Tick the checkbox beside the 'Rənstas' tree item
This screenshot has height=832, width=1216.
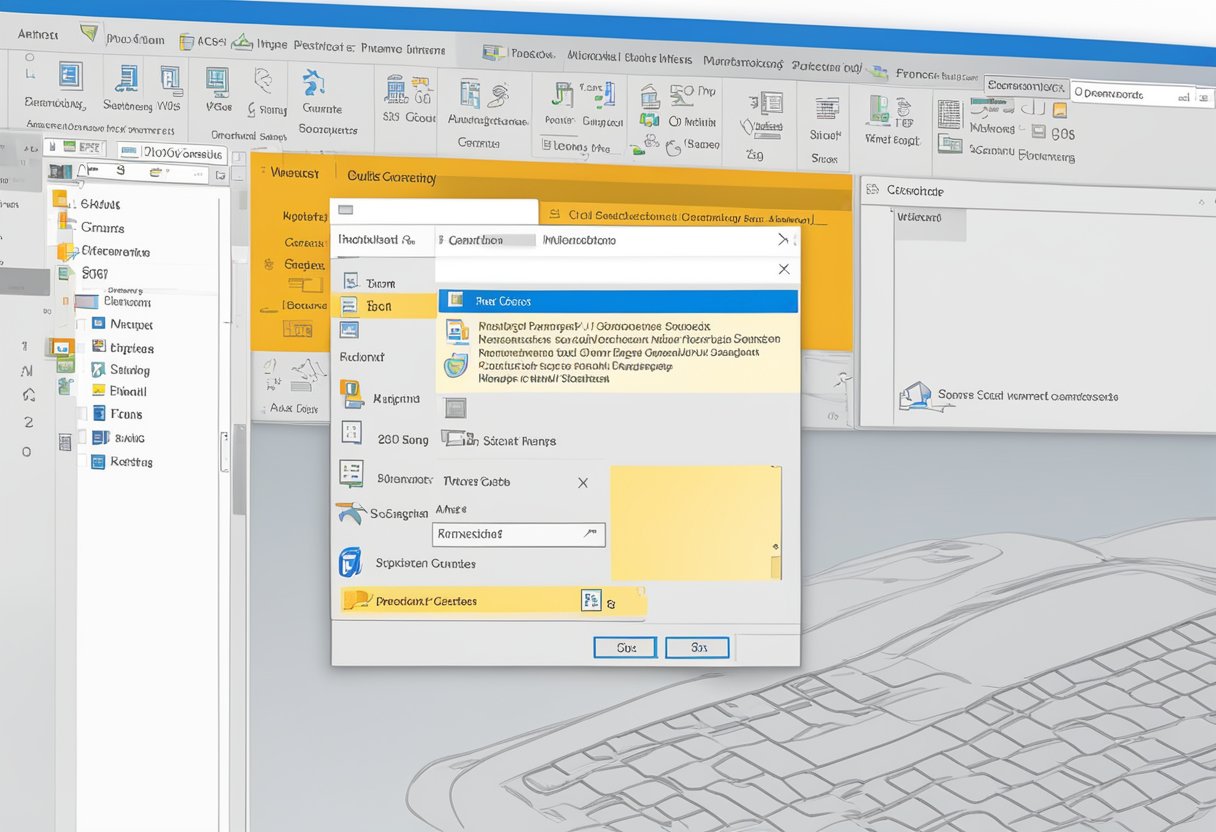click(81, 462)
